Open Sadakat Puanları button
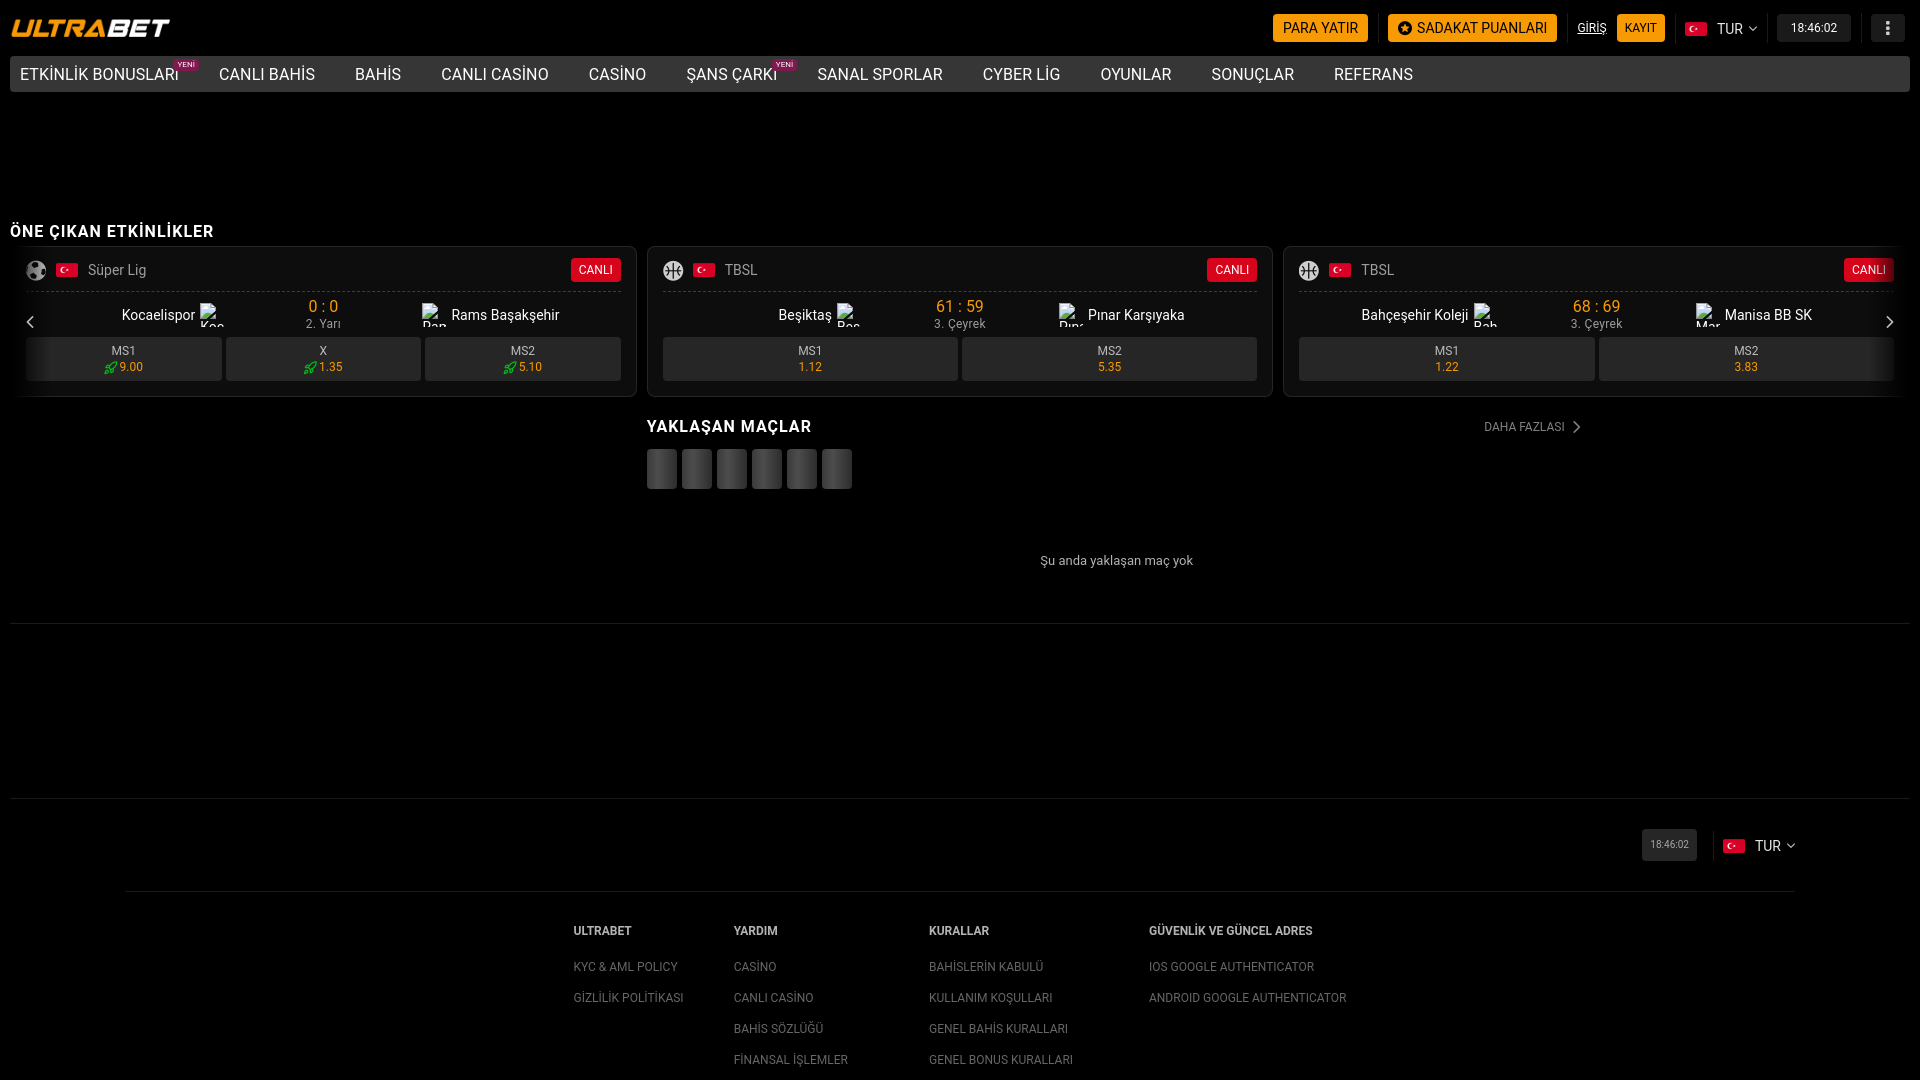 (1472, 28)
